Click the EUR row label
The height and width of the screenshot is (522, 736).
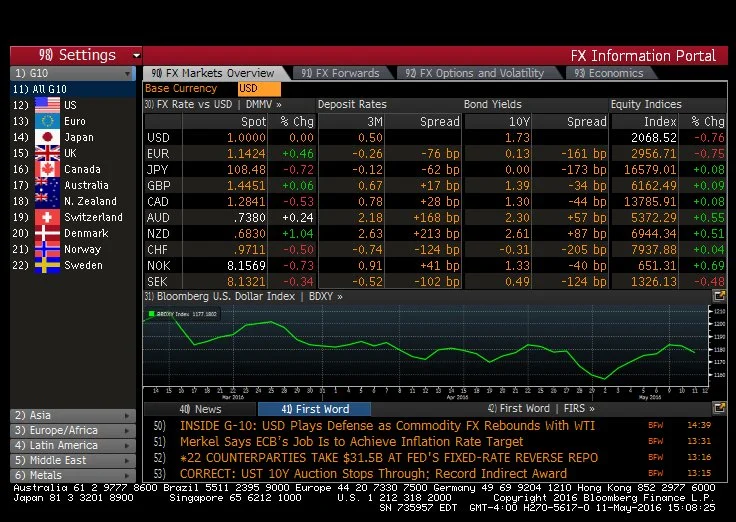coord(158,154)
